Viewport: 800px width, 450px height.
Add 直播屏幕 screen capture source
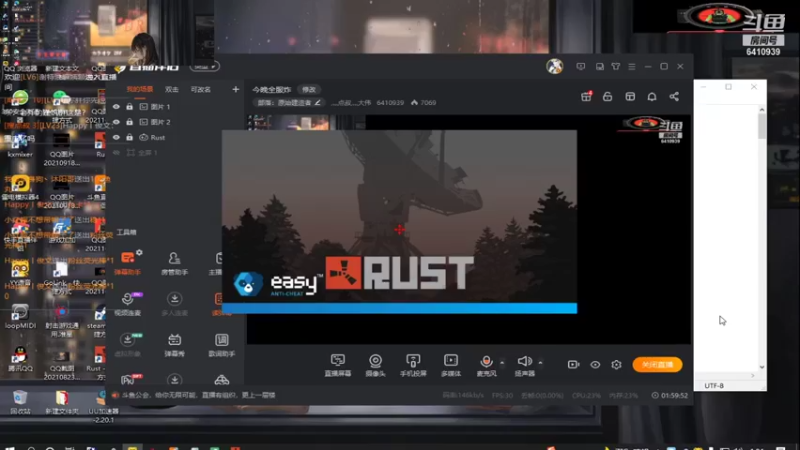click(x=338, y=365)
